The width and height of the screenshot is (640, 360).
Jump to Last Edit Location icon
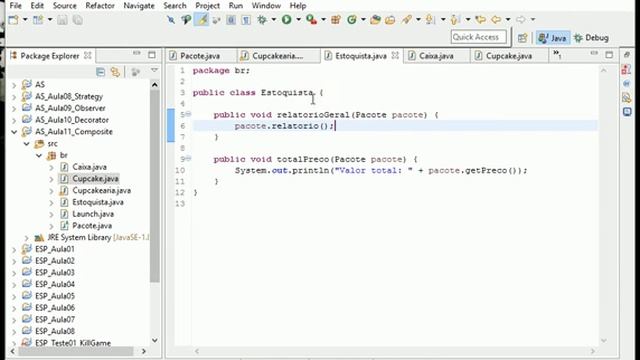click(480, 20)
